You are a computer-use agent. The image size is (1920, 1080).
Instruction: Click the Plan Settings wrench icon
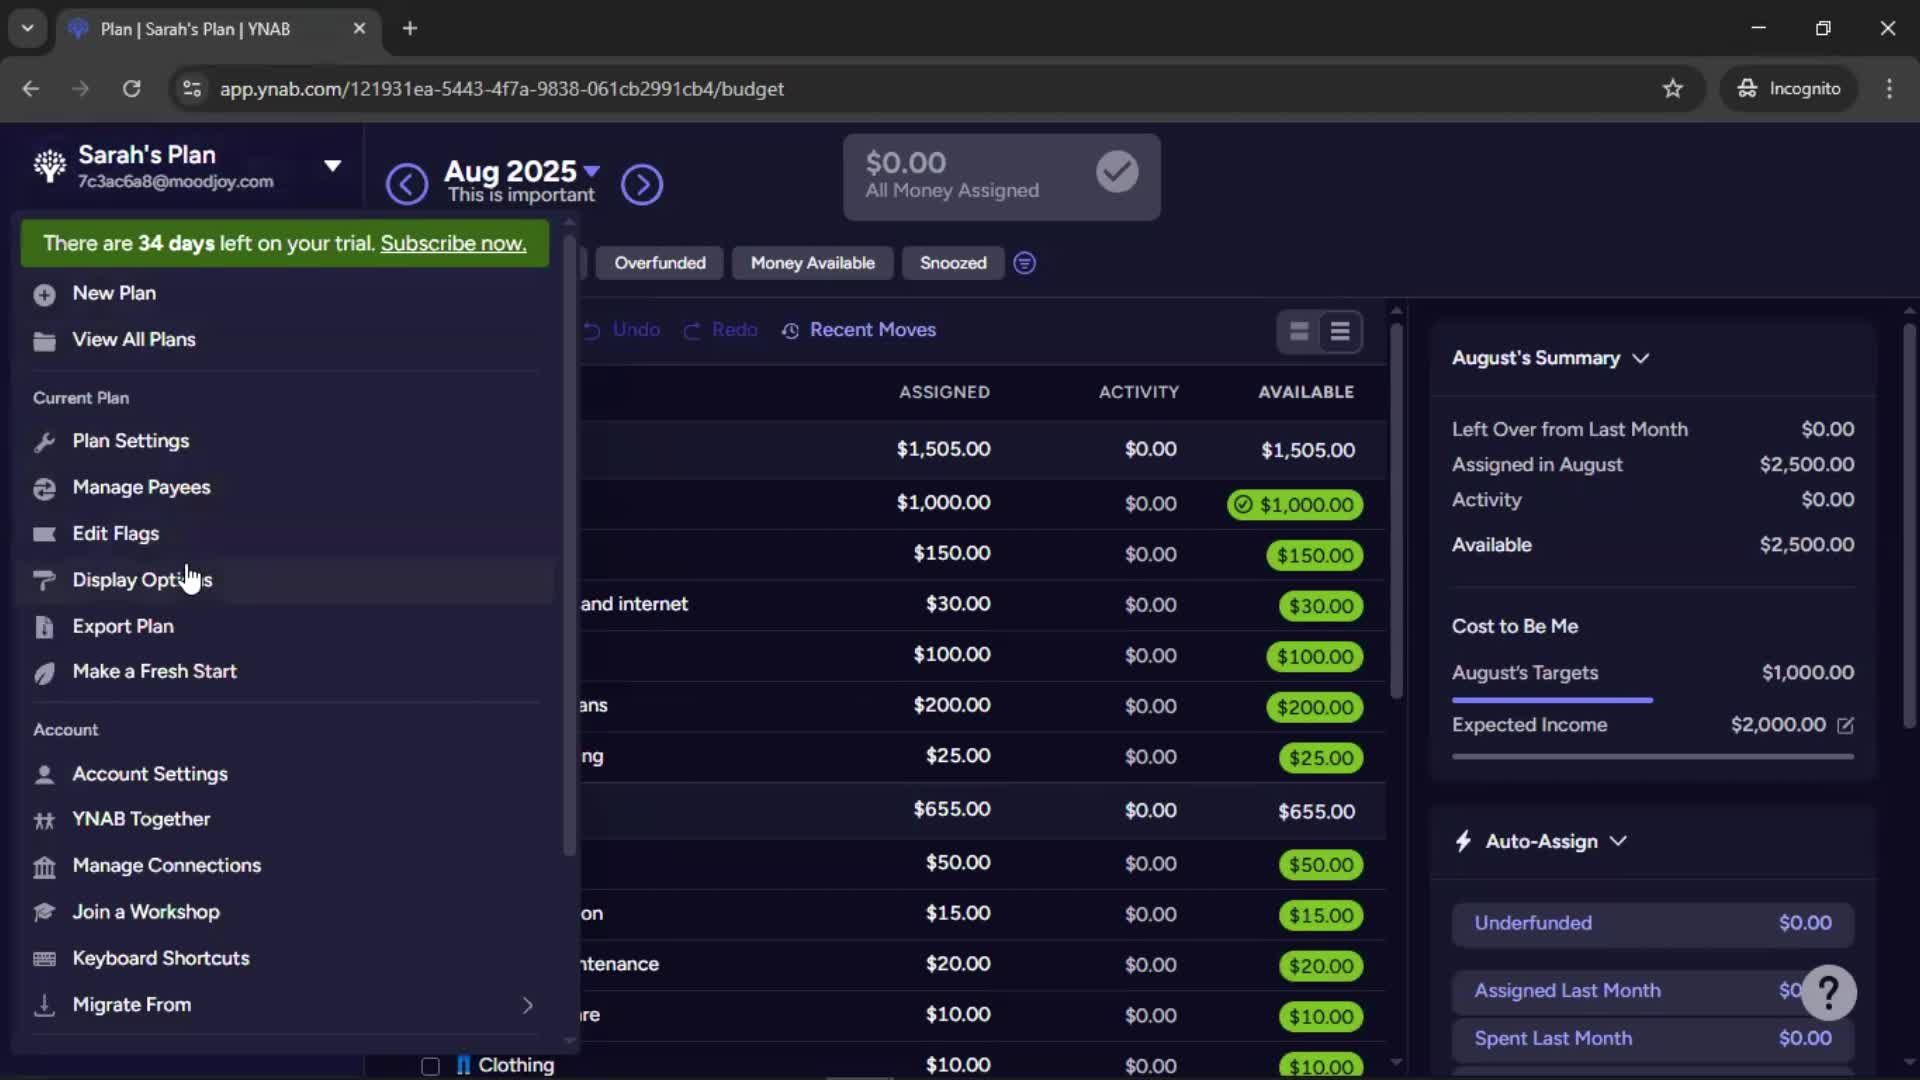(x=44, y=442)
